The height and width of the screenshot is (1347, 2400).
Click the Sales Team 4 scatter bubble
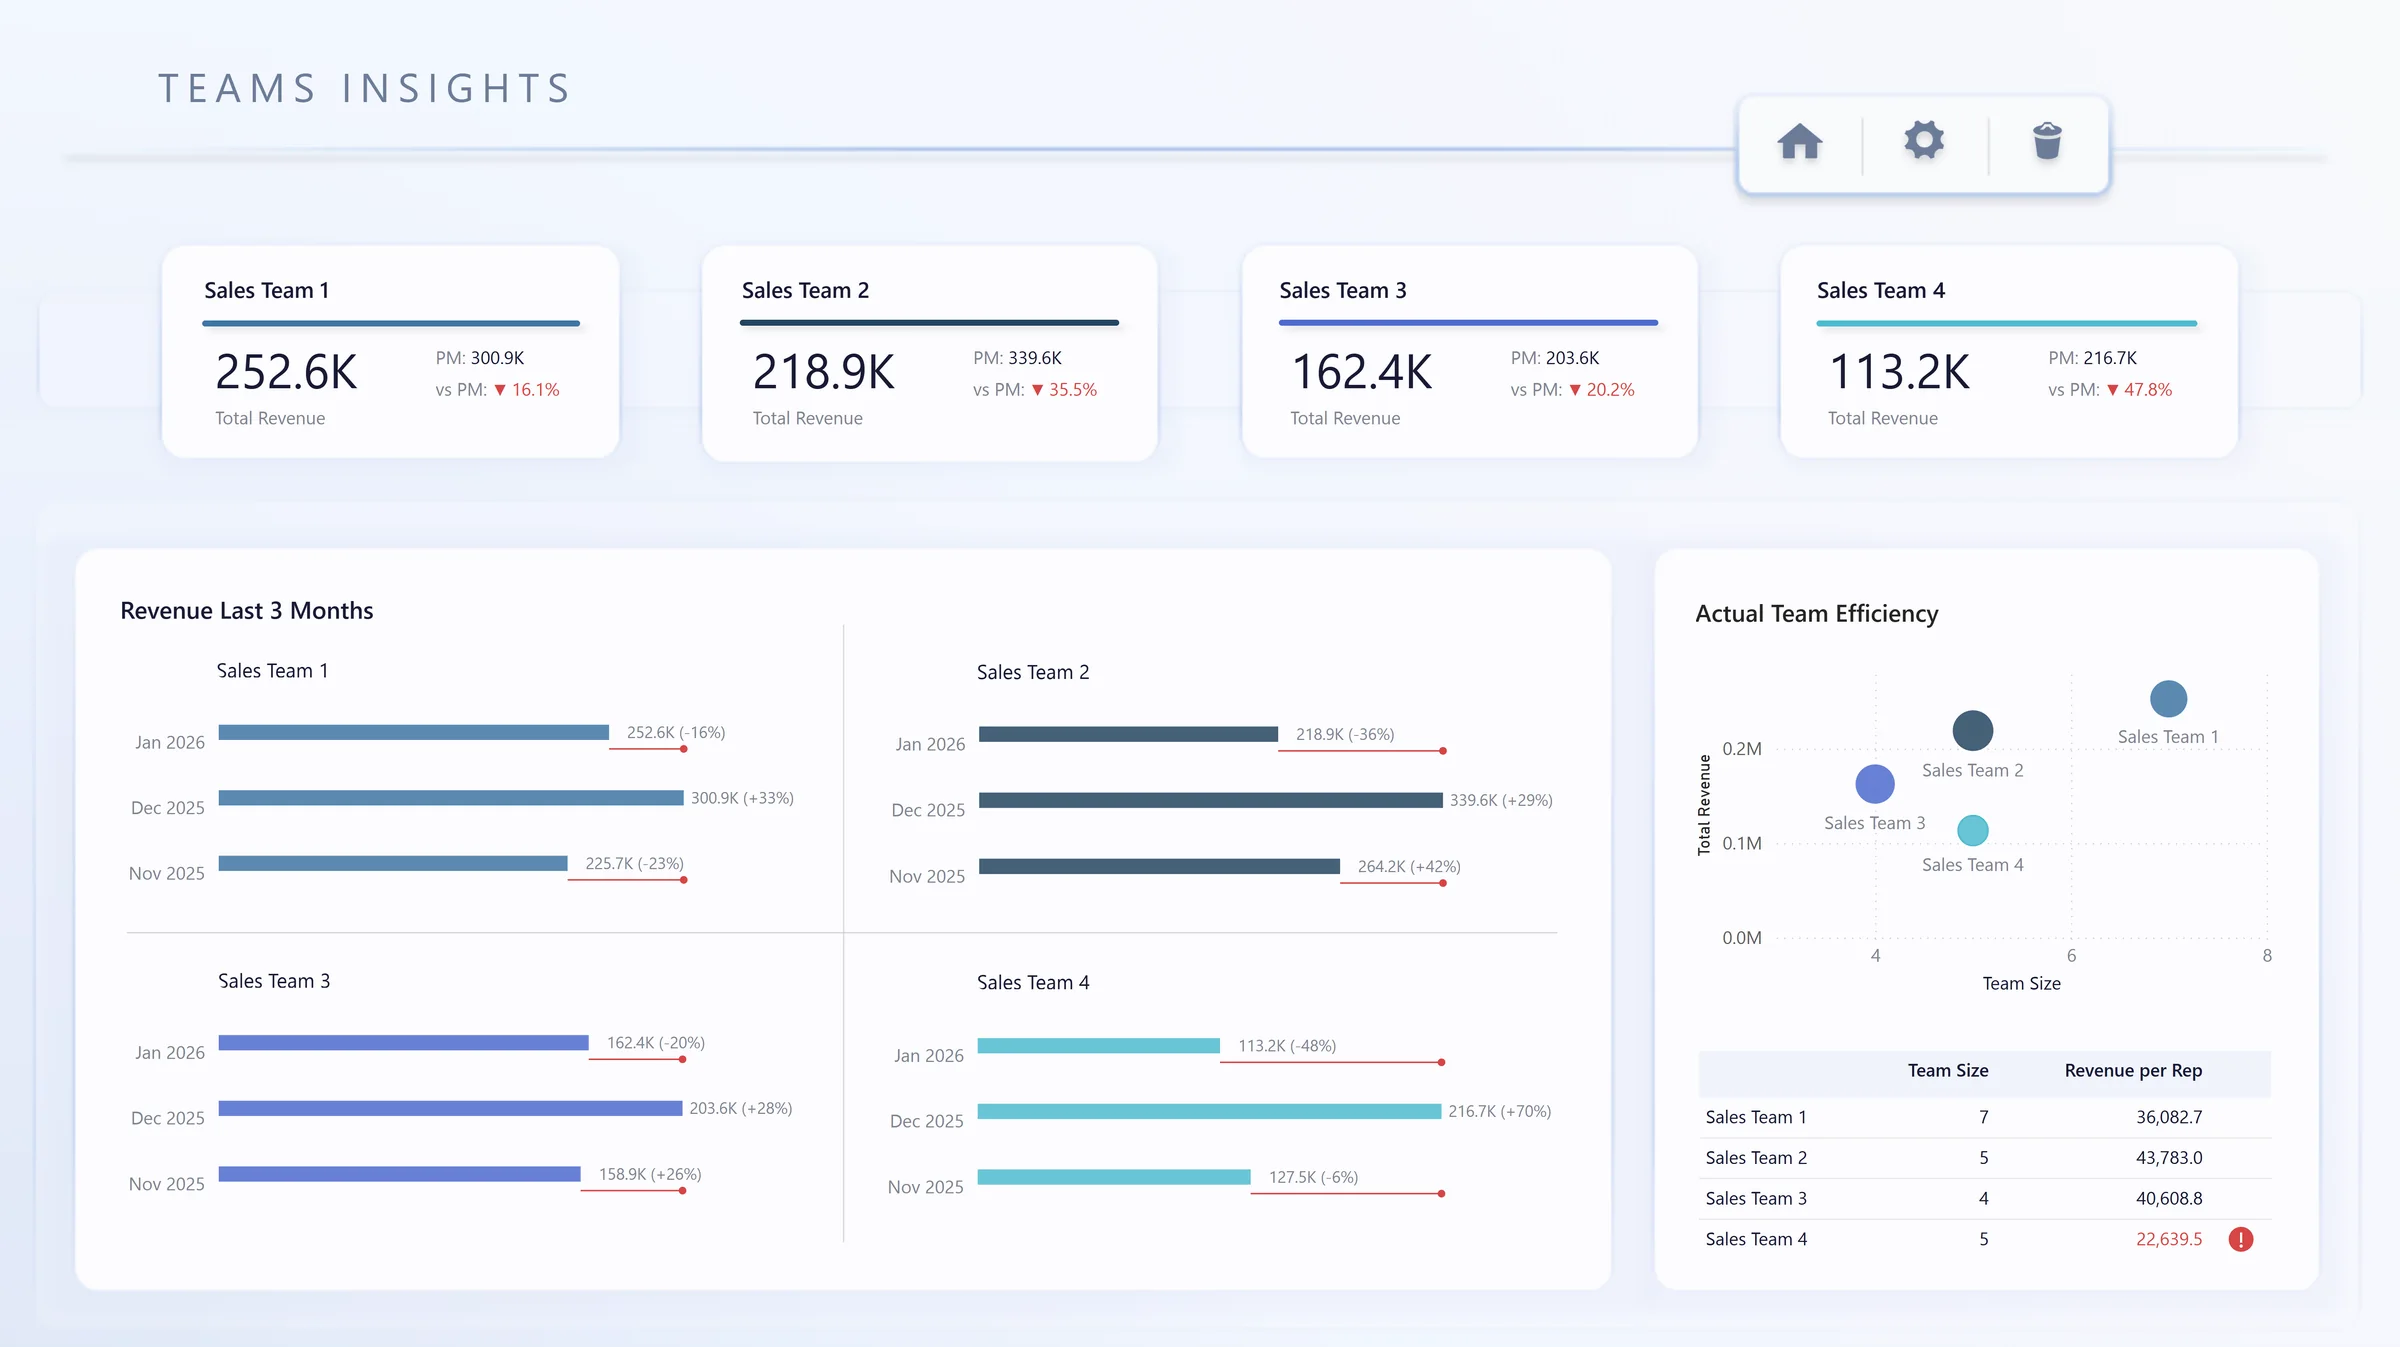point(1972,830)
